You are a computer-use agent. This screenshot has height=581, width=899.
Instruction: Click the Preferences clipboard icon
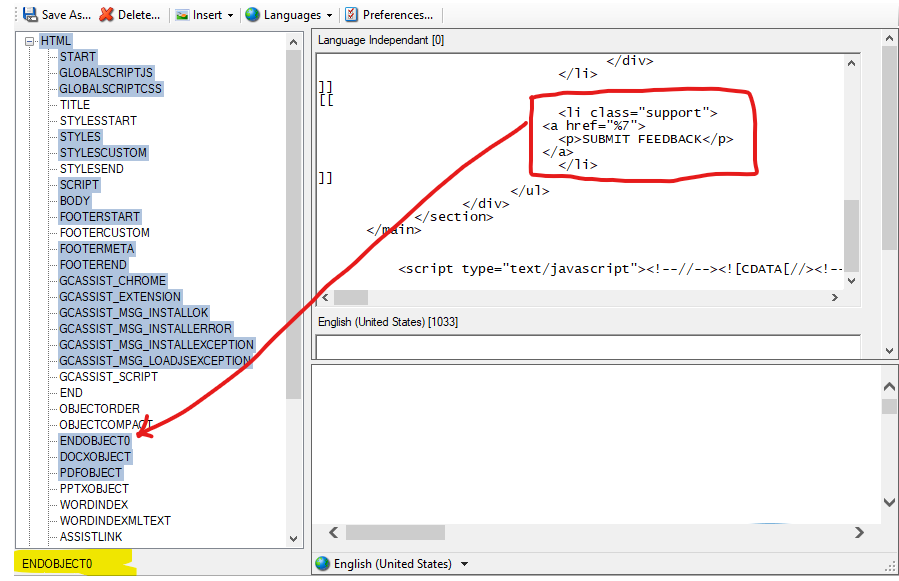click(351, 14)
